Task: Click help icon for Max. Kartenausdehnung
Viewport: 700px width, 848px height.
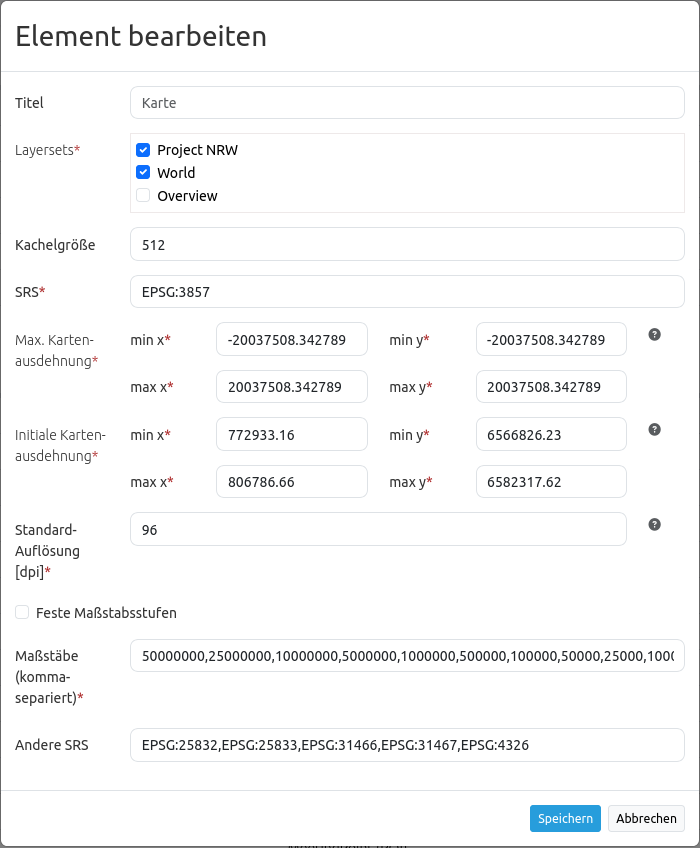Action: (655, 334)
